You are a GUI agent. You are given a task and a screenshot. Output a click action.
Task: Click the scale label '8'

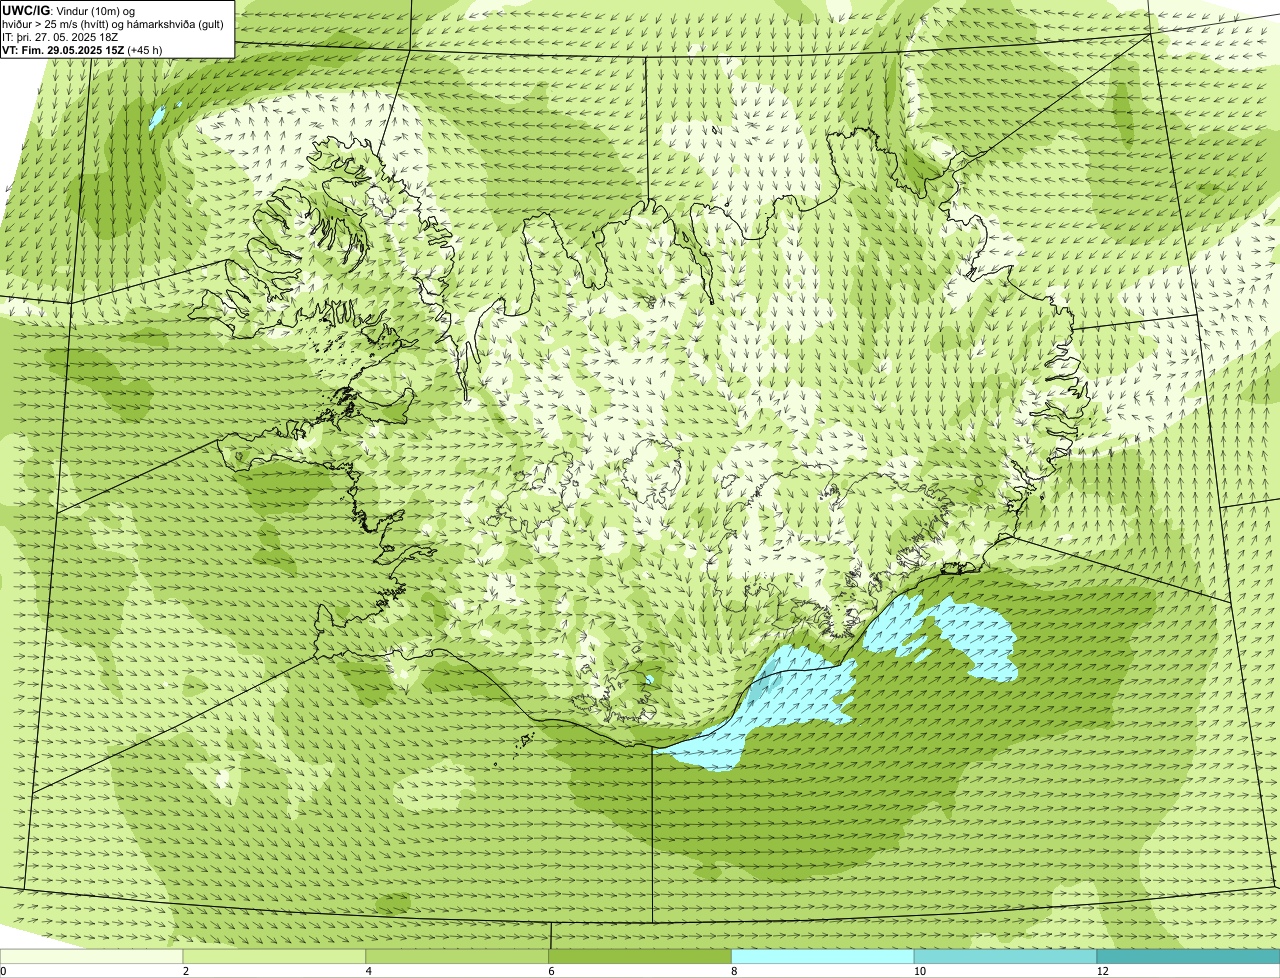(x=734, y=971)
